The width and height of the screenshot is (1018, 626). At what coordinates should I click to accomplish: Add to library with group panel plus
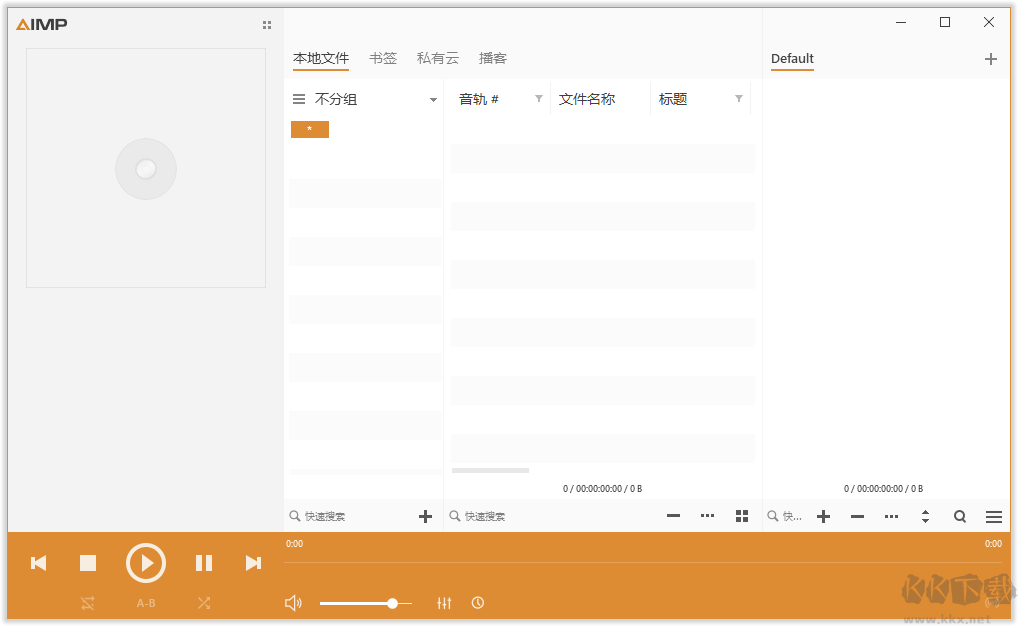[425, 516]
